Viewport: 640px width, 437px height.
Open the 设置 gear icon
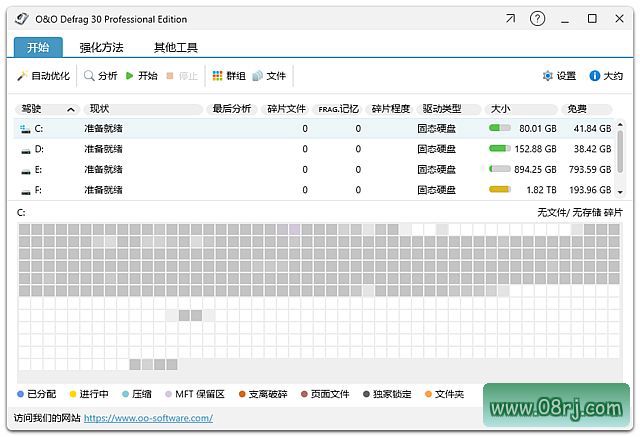[x=547, y=75]
